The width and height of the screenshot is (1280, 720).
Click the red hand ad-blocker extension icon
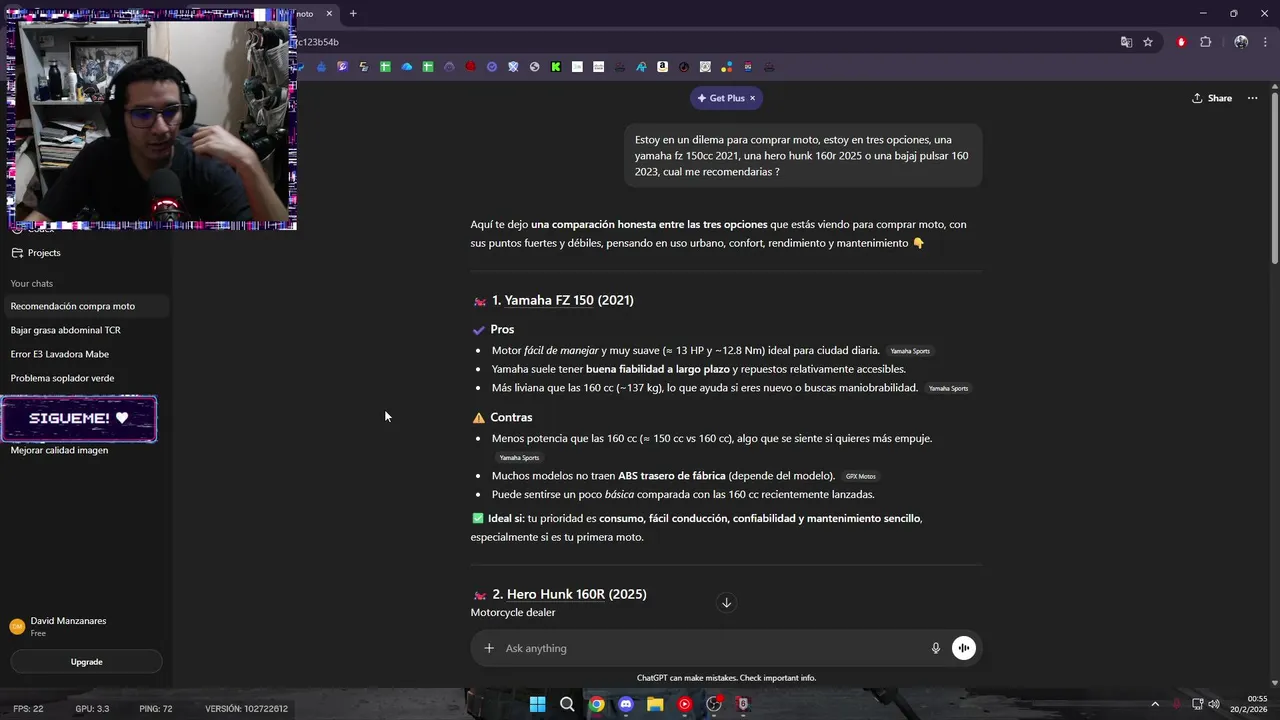[1181, 42]
